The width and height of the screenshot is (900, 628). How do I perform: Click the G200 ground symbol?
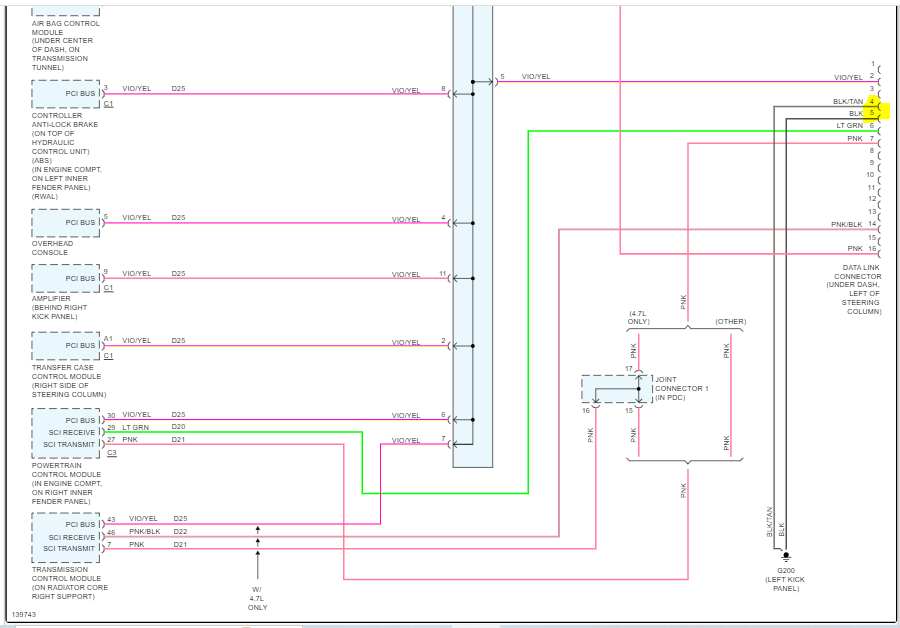pos(786,556)
